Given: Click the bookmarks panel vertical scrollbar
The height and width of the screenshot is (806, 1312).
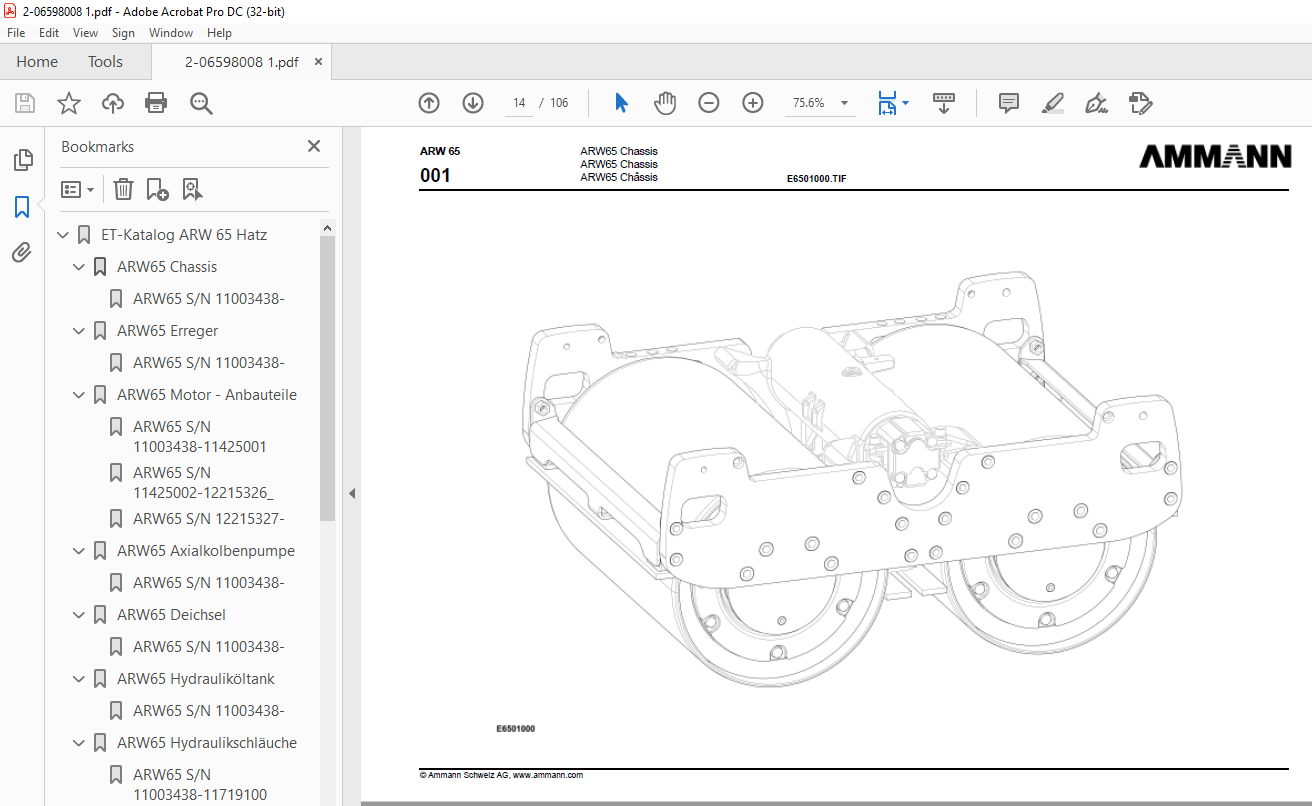Looking at the screenshot, I should 327,378.
